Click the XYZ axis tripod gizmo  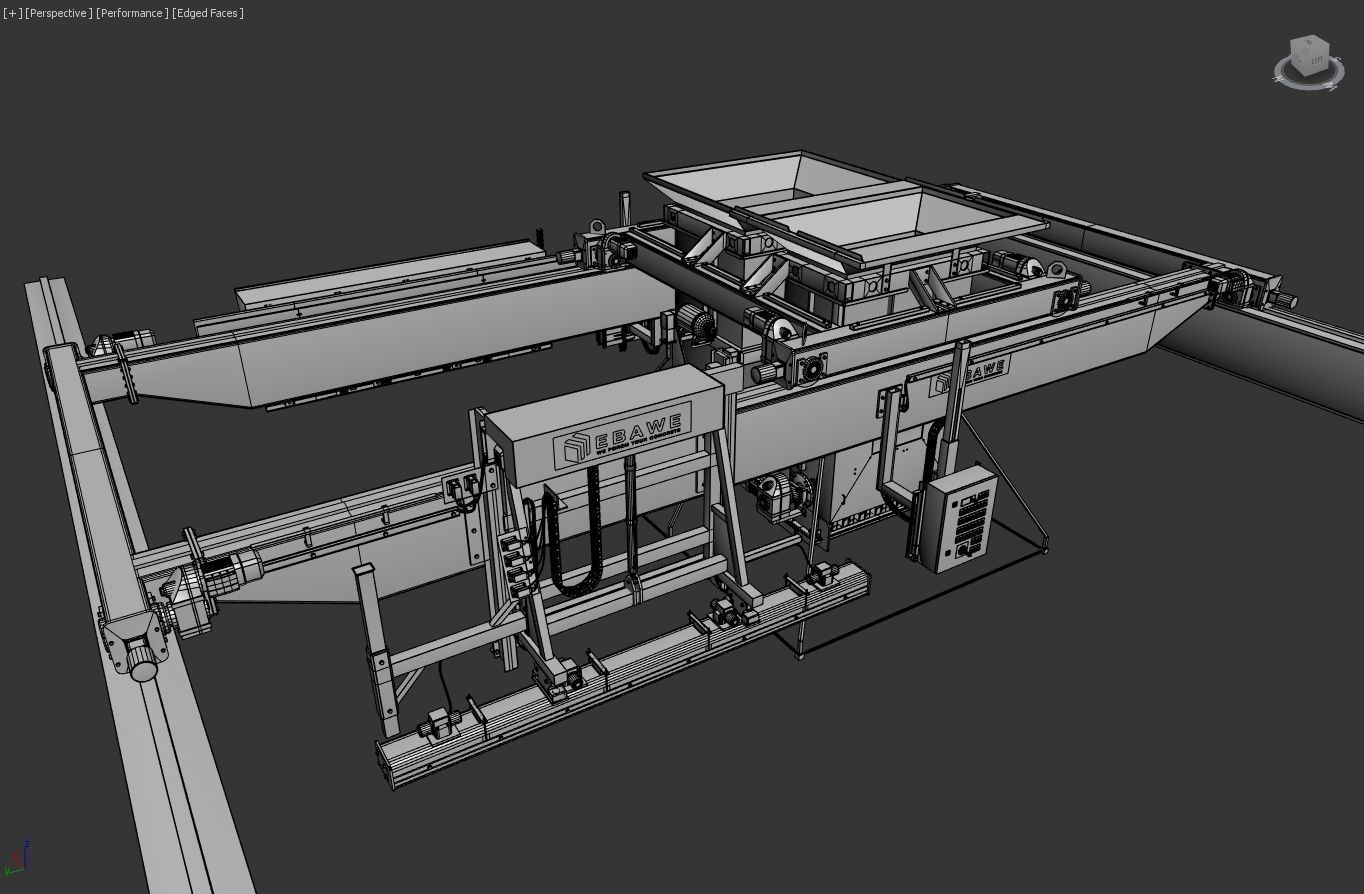pyautogui.click(x=17, y=858)
